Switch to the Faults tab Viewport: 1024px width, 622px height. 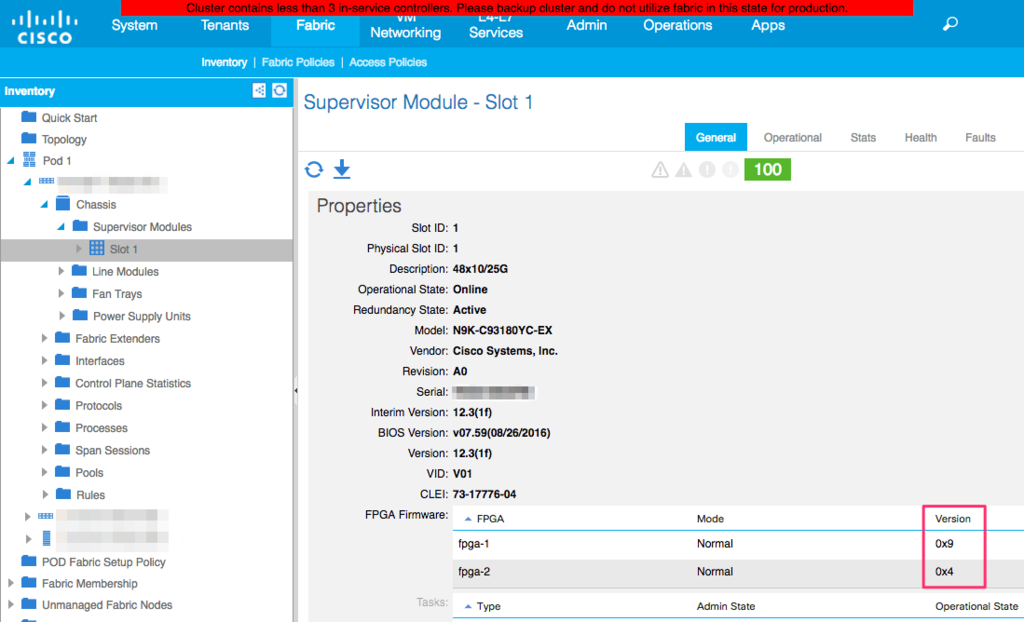[980, 137]
